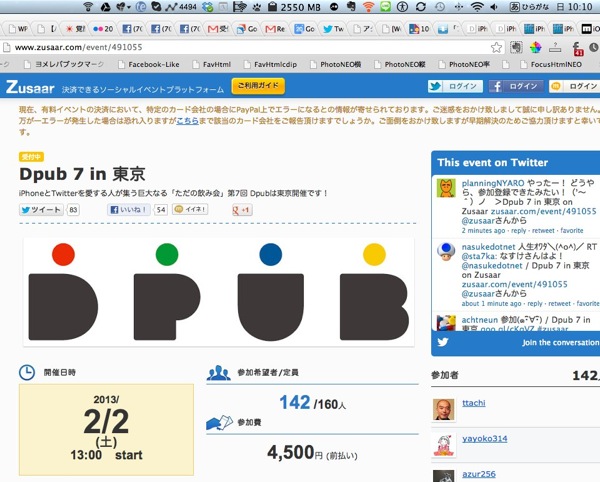600x482 pixels.
Task: Open the ひらがな input source menu
Action: [x=530, y=7]
